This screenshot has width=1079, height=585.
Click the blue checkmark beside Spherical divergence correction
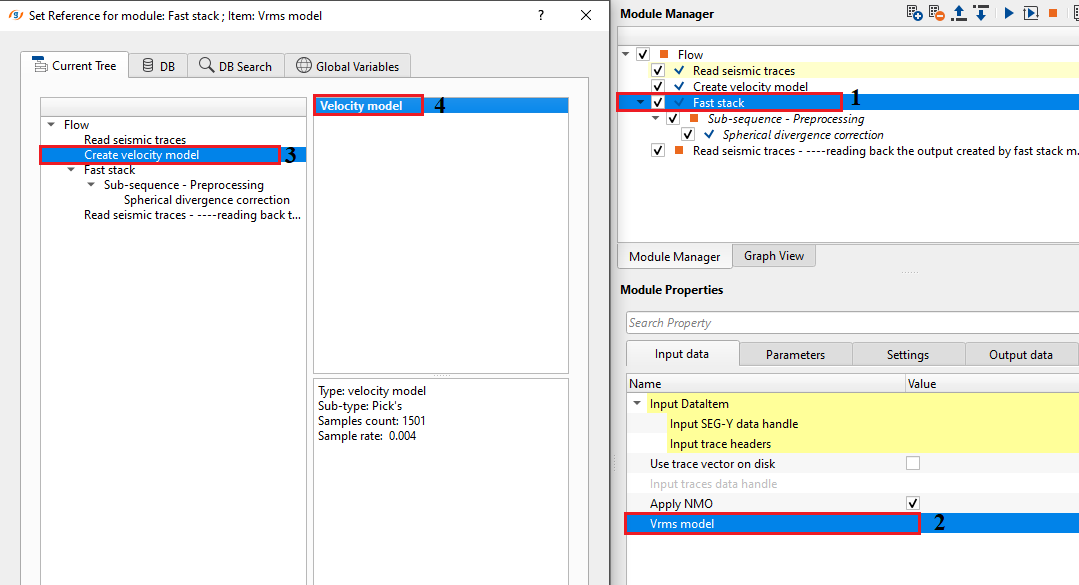709,134
